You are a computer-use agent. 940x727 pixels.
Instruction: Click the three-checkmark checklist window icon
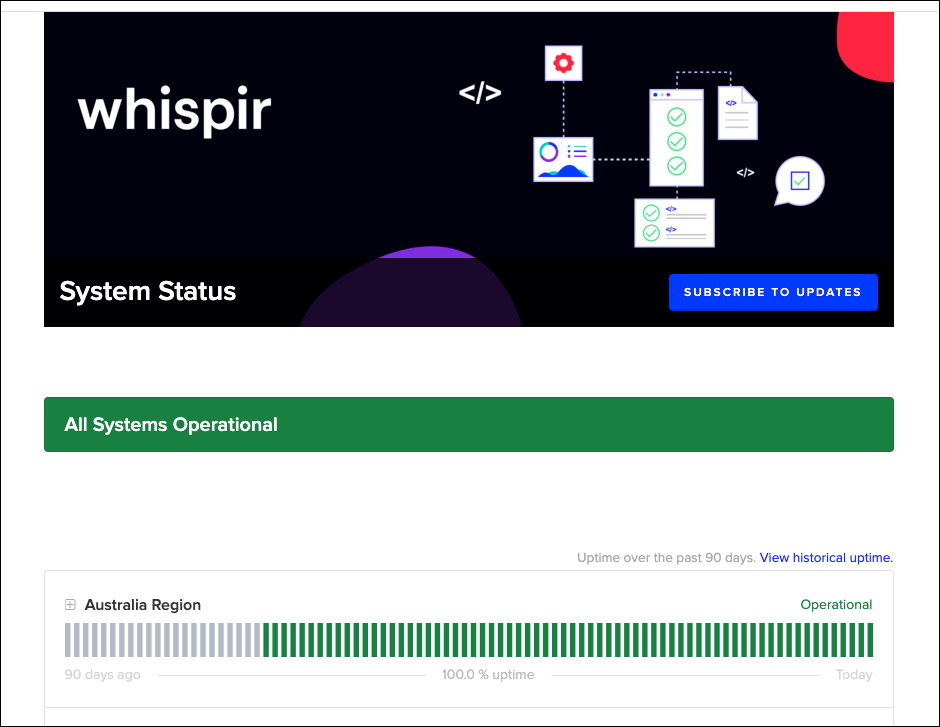pyautogui.click(x=677, y=138)
